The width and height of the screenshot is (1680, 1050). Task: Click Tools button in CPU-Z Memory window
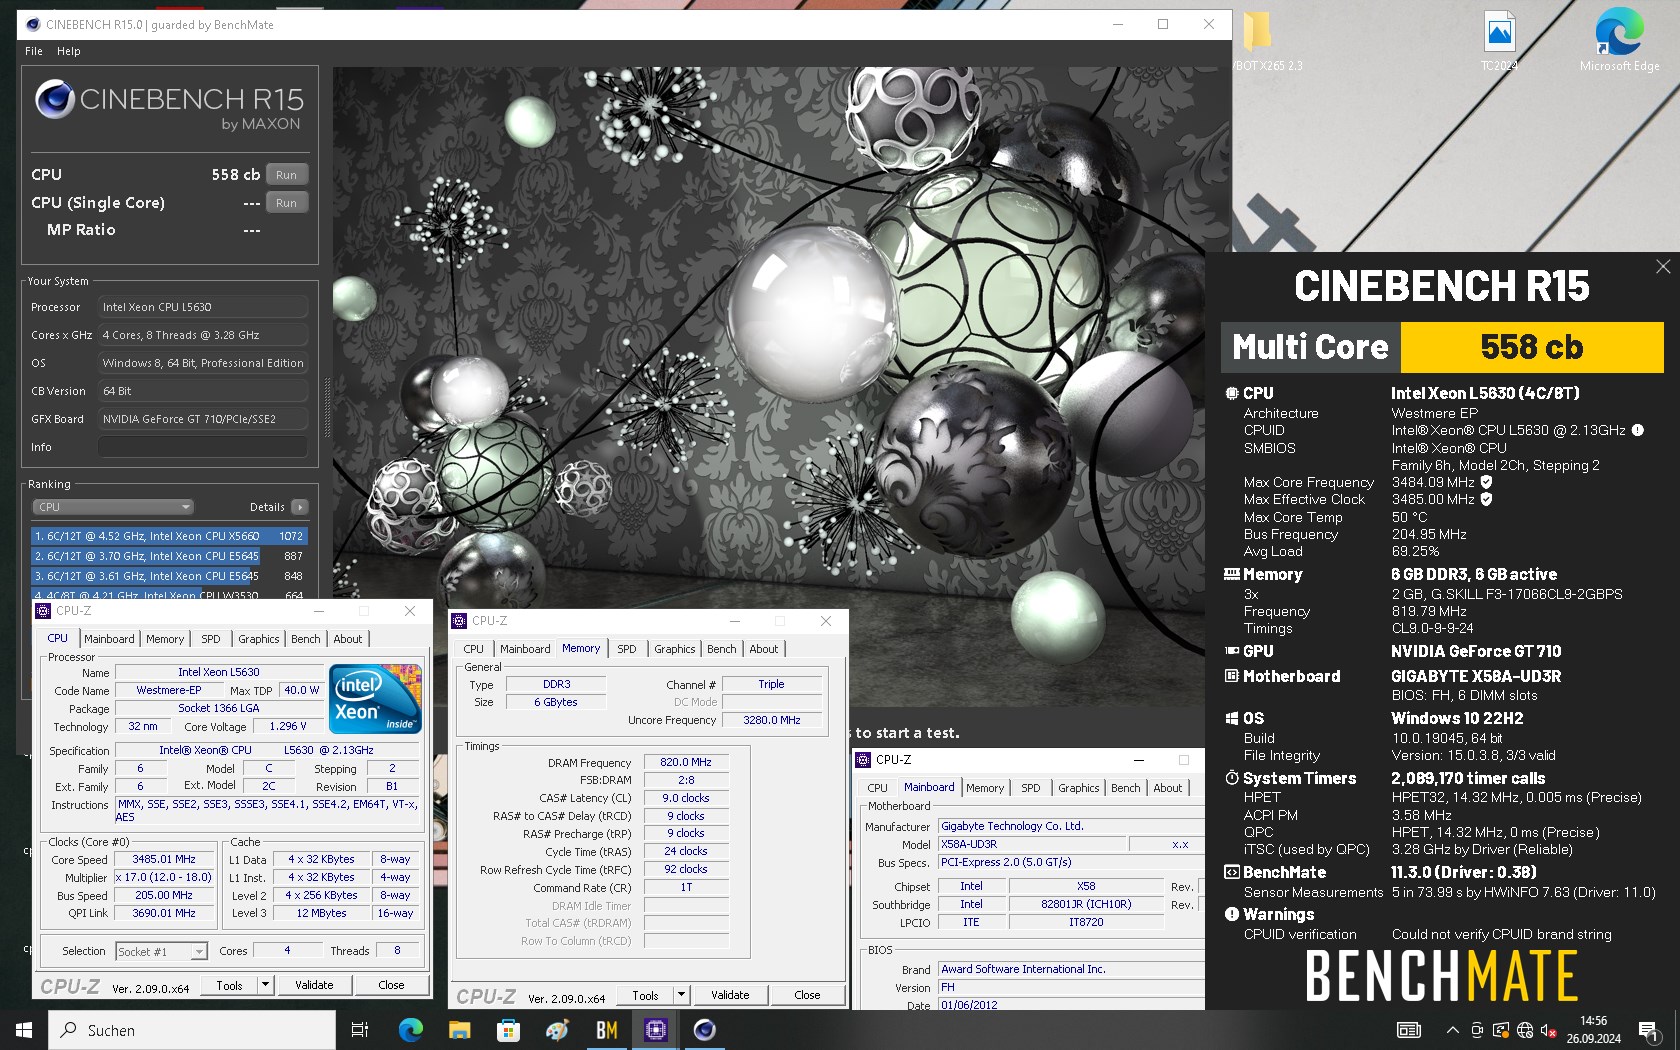645,995
